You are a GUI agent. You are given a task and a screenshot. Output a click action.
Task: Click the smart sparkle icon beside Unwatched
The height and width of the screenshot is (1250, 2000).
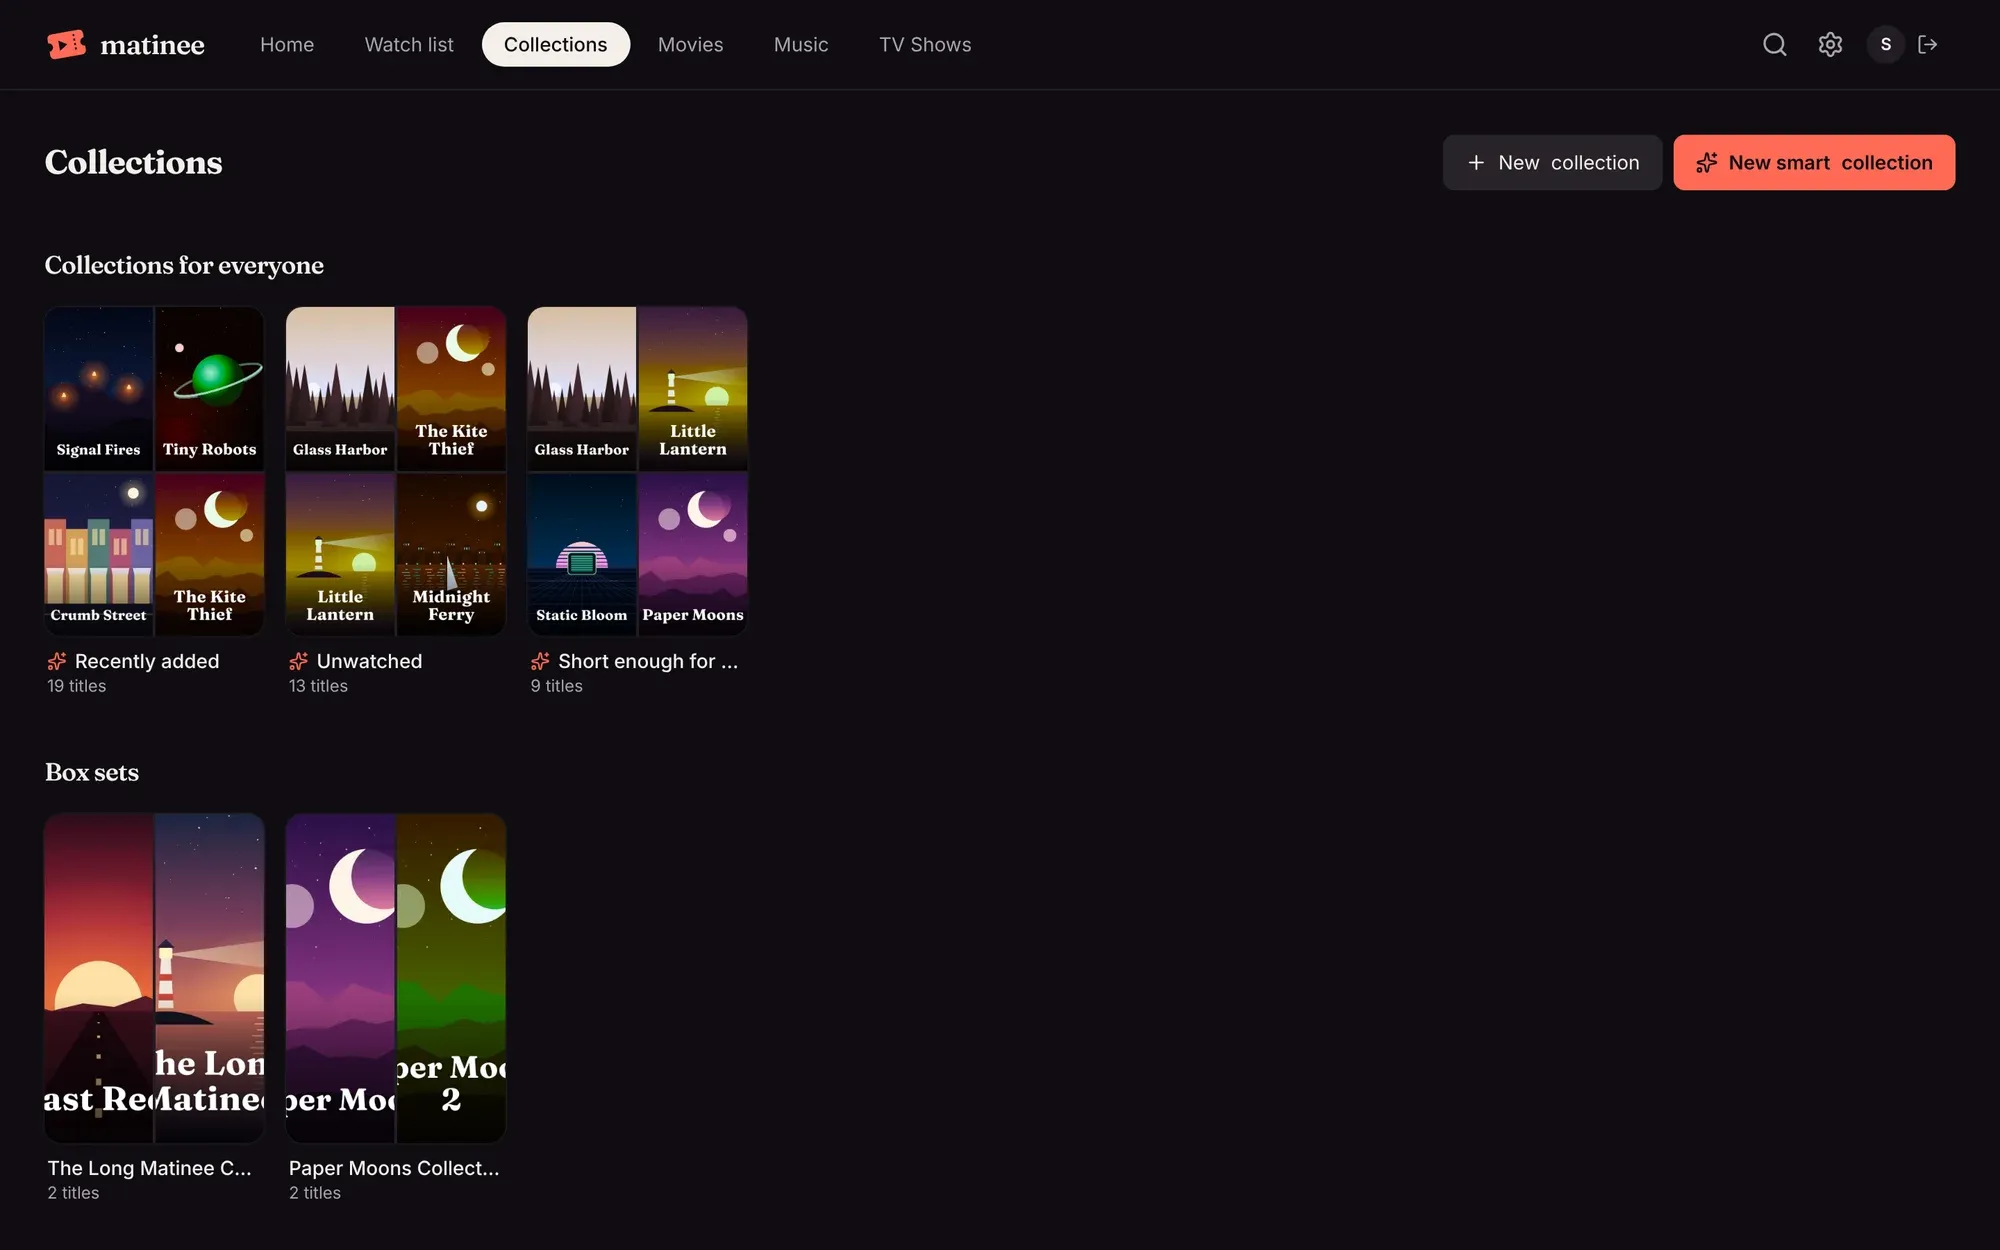coord(299,661)
